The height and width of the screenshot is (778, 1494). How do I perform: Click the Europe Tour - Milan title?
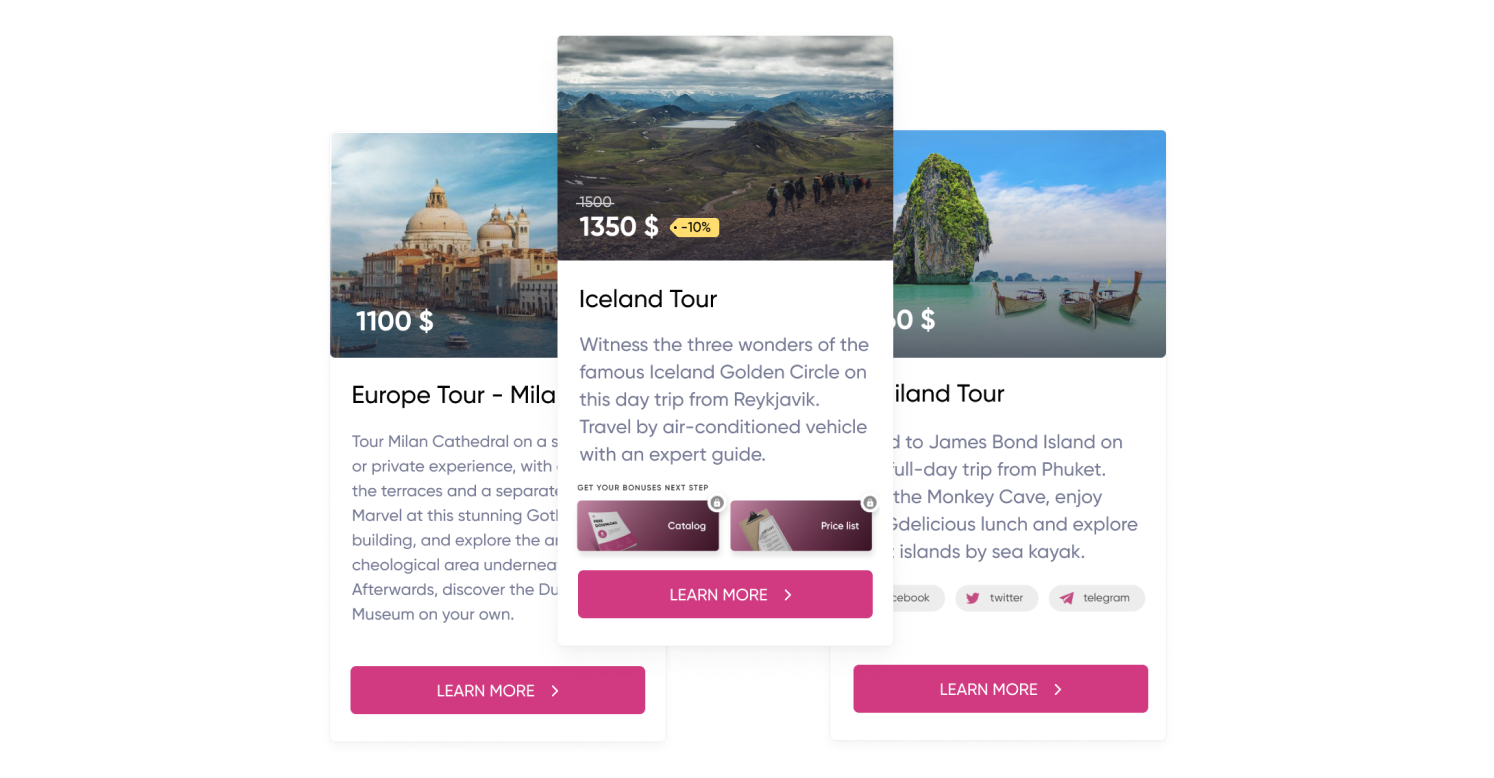pos(454,395)
